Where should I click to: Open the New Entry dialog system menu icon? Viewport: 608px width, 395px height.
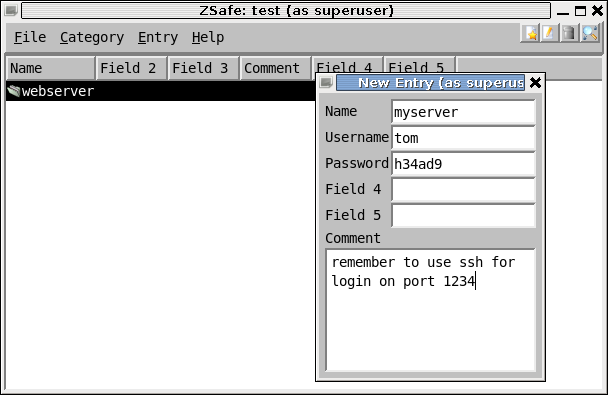(x=326, y=83)
